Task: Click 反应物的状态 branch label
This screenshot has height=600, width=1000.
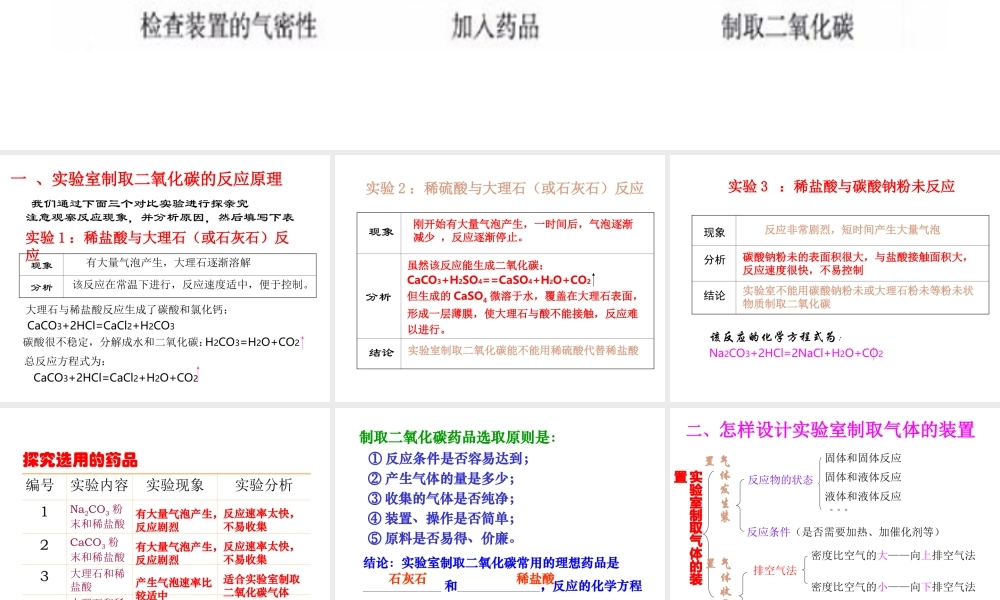Action: [781, 479]
